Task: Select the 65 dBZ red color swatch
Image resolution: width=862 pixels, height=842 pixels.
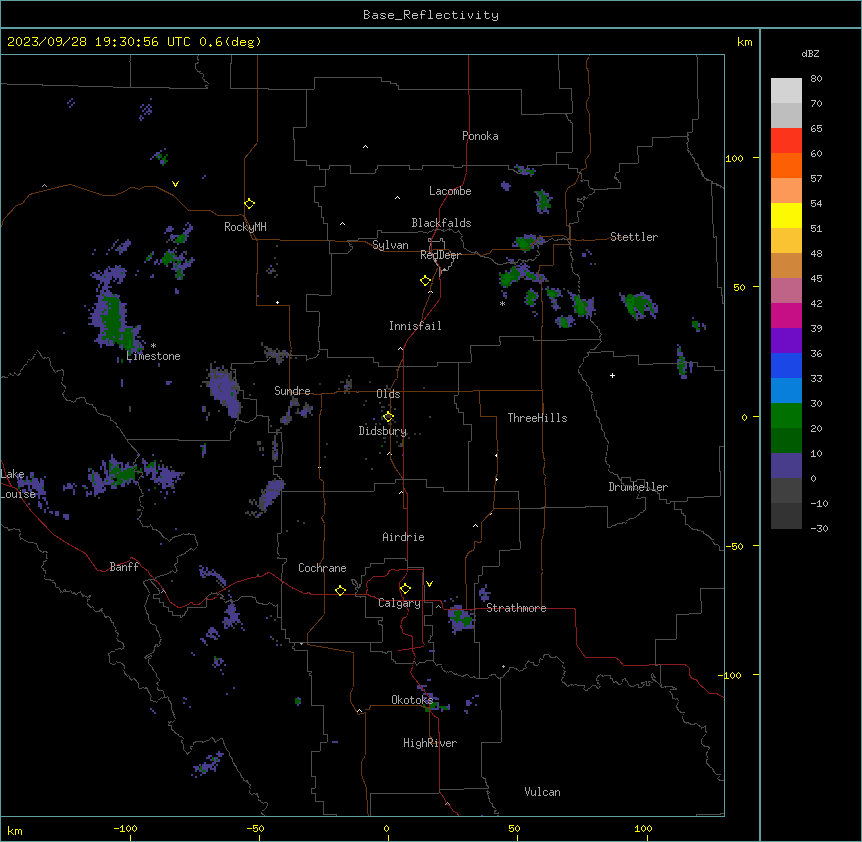Action: 786,140
